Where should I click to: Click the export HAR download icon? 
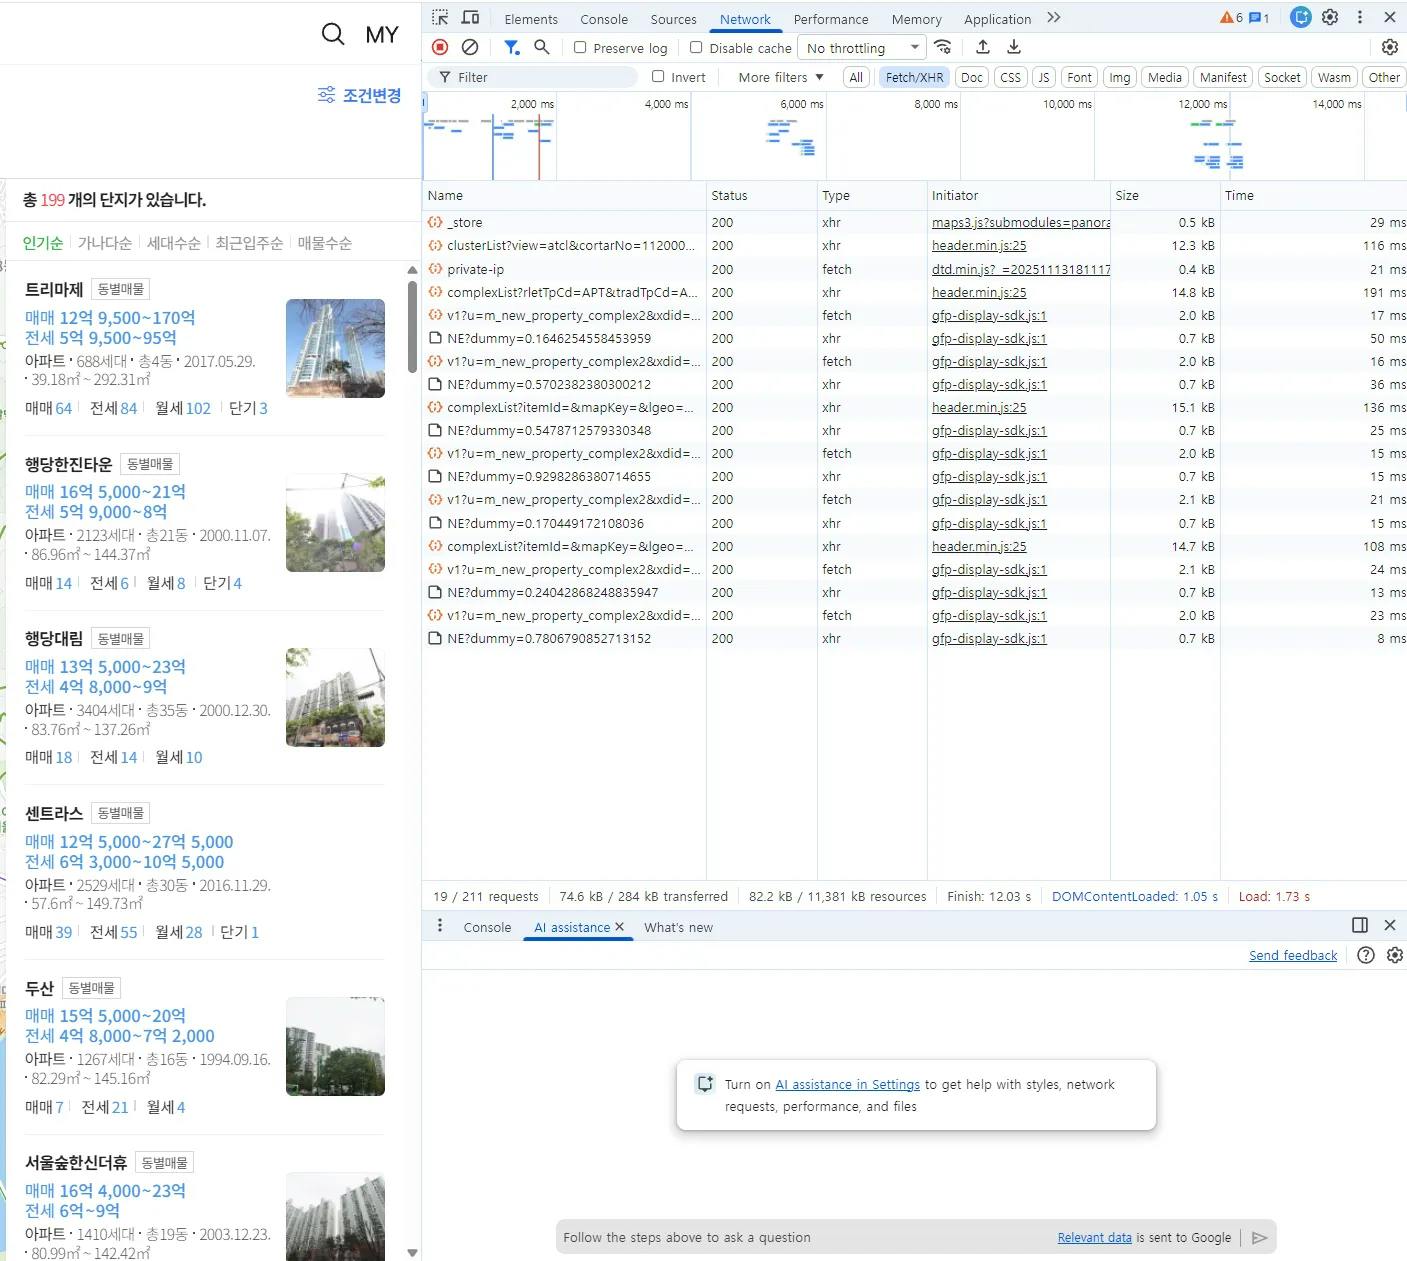coord(1014,47)
